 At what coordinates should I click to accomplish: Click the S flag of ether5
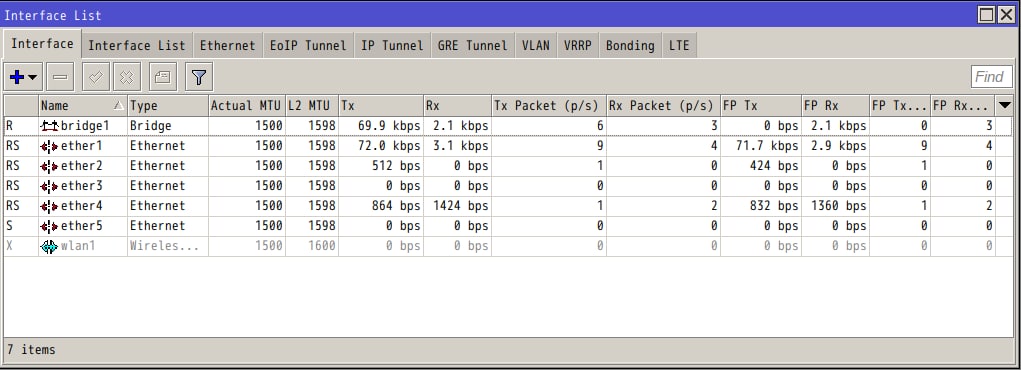click(x=9, y=227)
